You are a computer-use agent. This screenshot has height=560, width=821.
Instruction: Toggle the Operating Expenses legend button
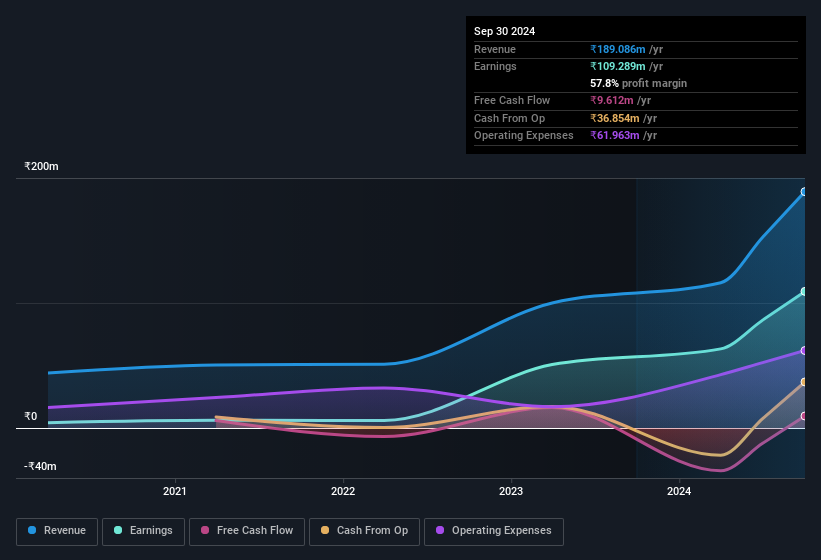pyautogui.click(x=494, y=531)
